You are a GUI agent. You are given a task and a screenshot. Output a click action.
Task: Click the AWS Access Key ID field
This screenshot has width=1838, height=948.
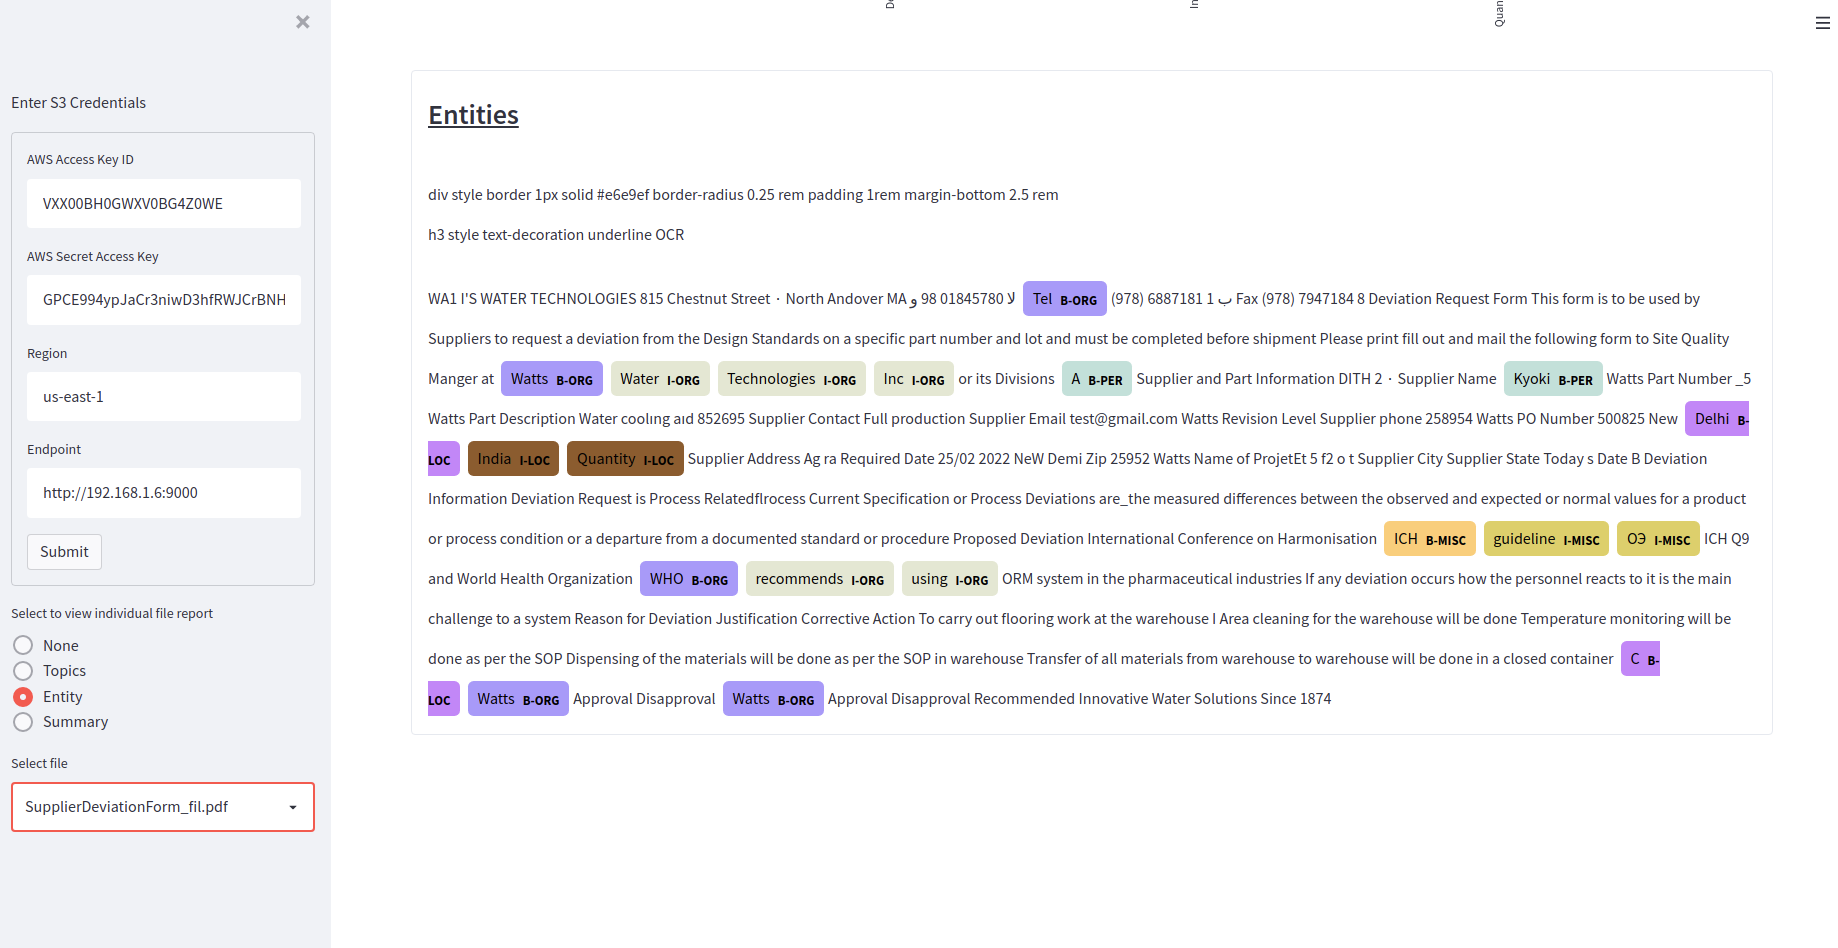click(164, 204)
